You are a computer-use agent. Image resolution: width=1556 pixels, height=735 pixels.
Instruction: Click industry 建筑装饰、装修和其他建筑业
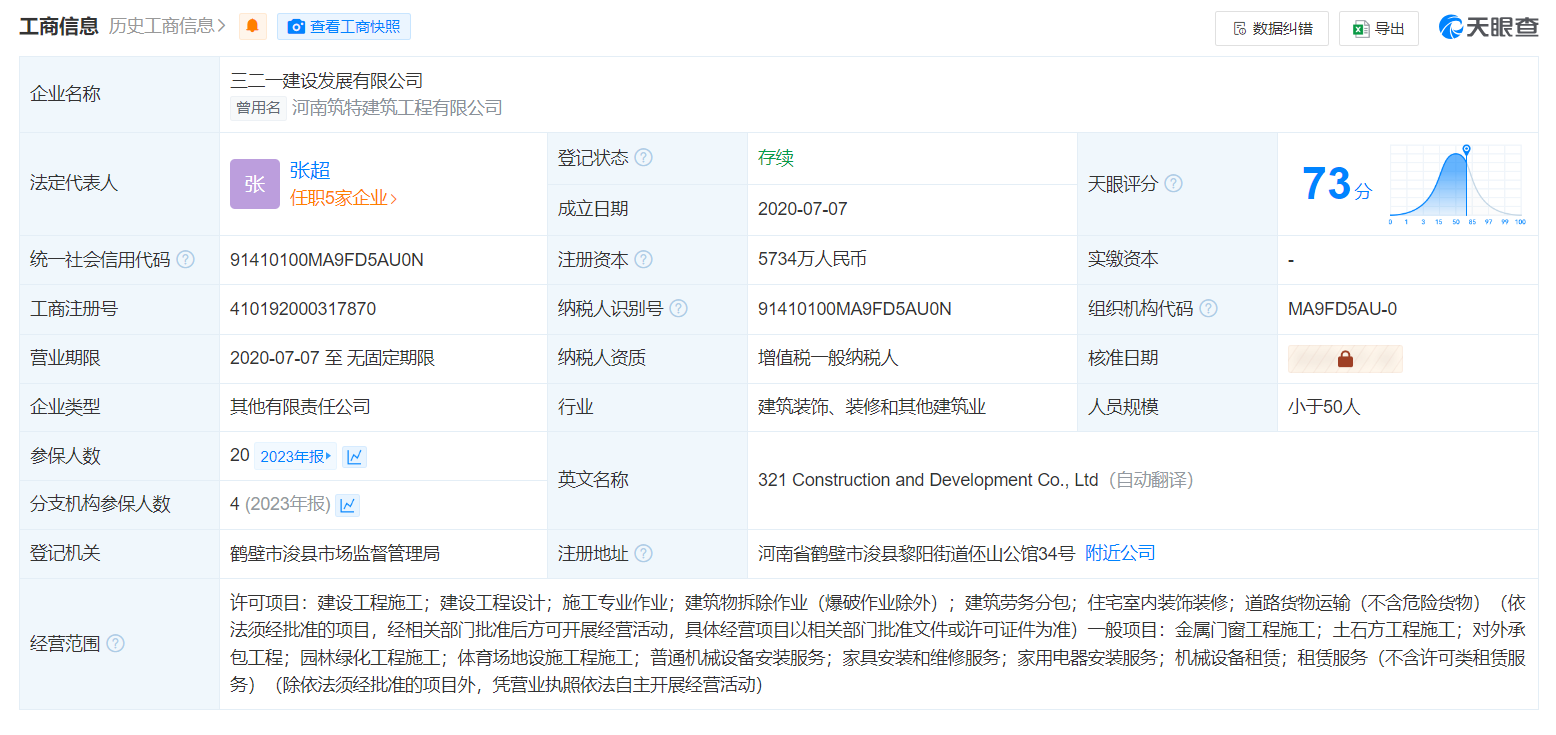click(872, 407)
